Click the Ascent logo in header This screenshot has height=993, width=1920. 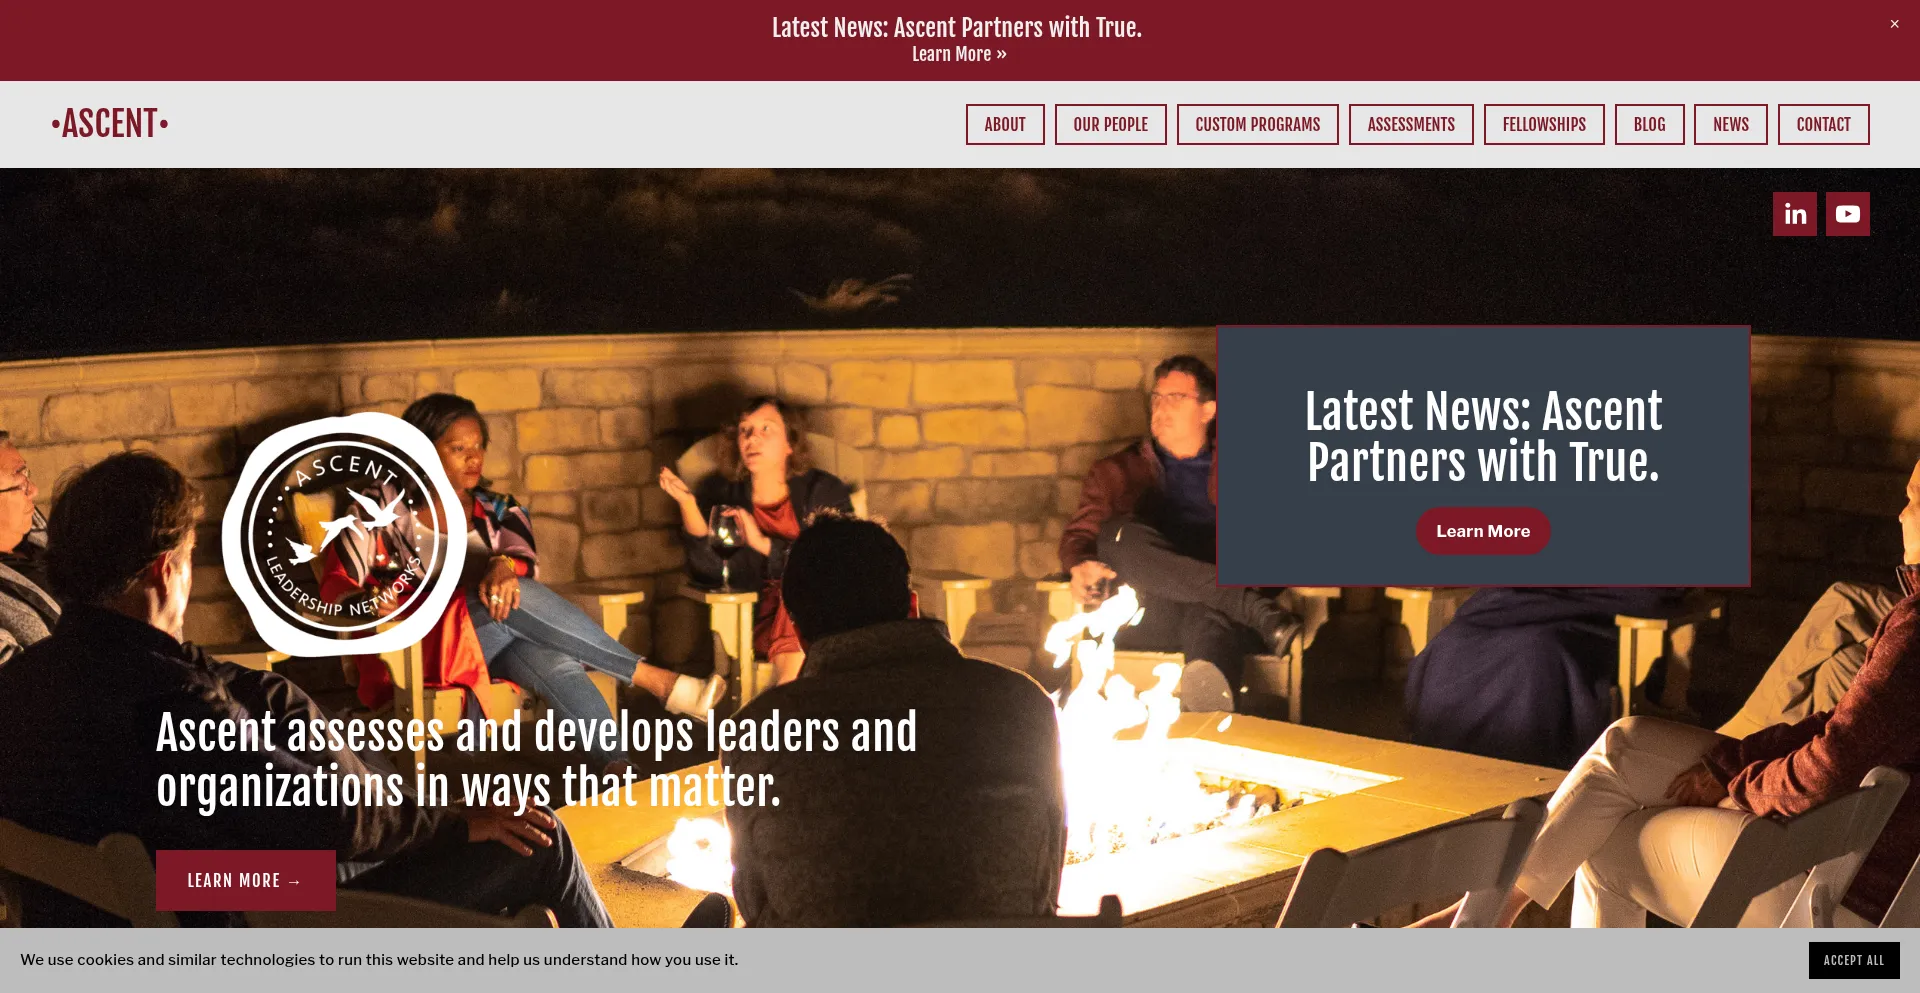click(110, 124)
